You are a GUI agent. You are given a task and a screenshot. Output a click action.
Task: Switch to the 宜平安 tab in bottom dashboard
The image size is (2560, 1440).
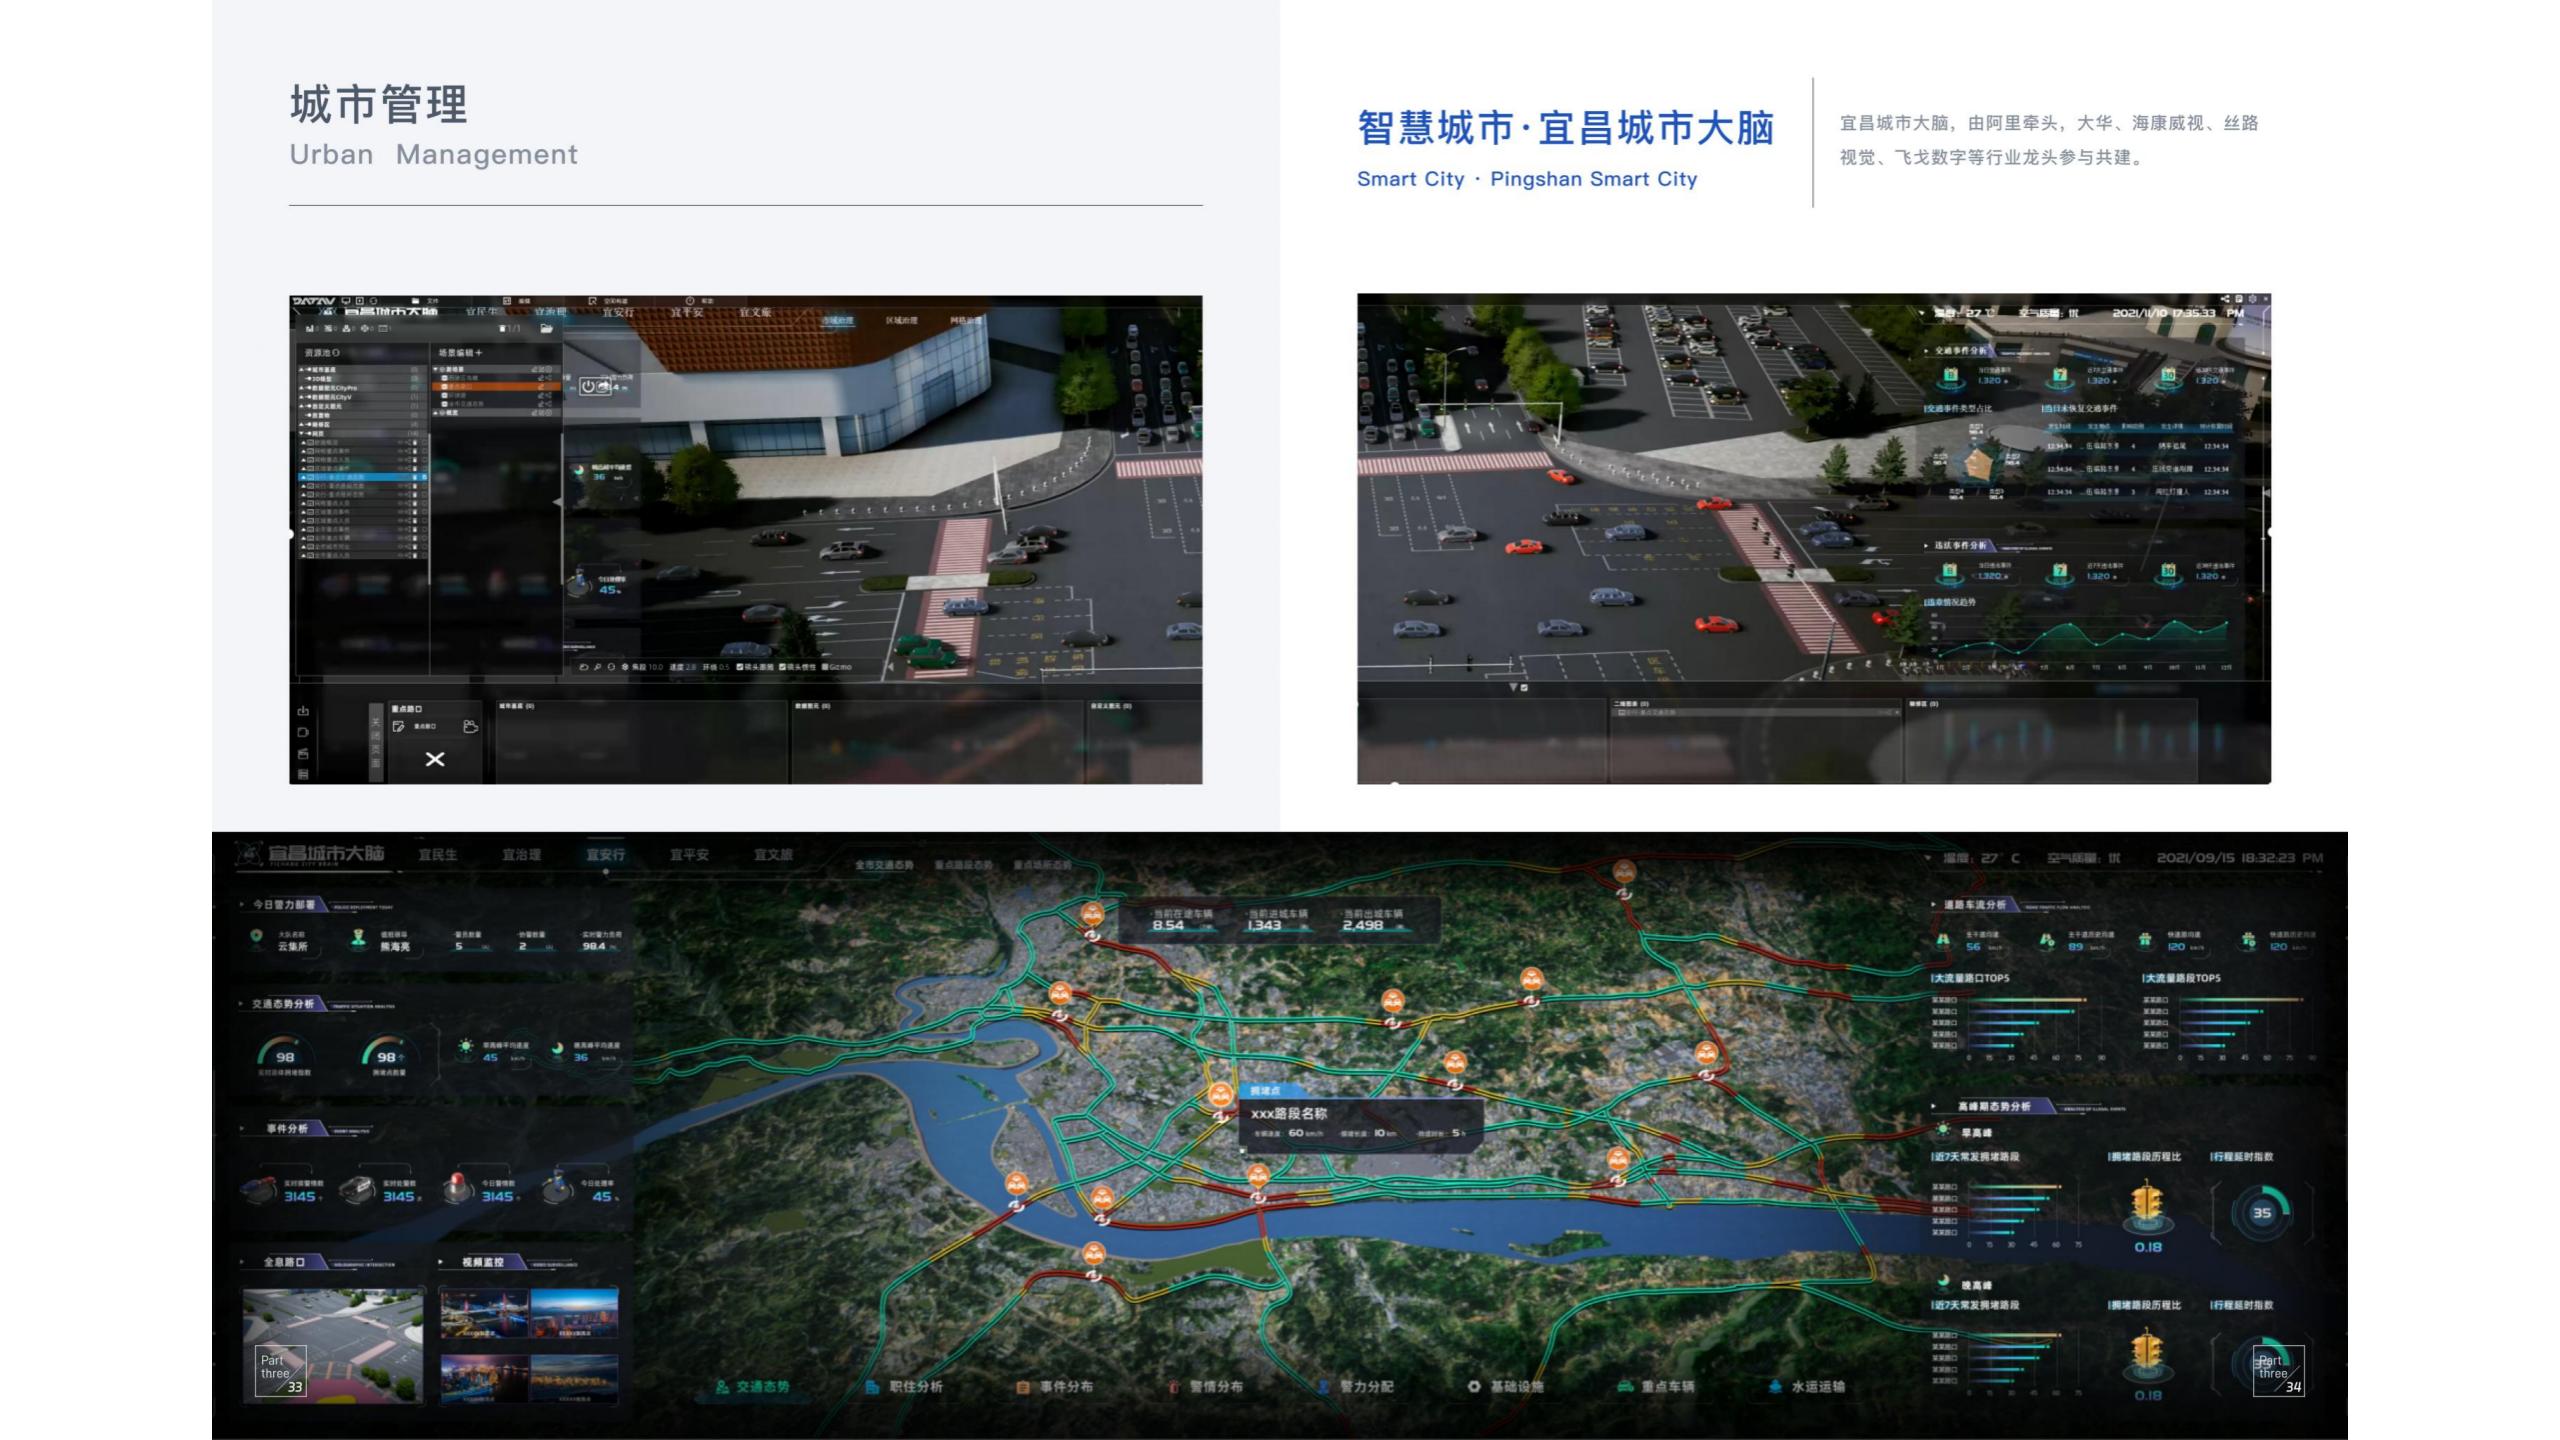click(x=689, y=855)
